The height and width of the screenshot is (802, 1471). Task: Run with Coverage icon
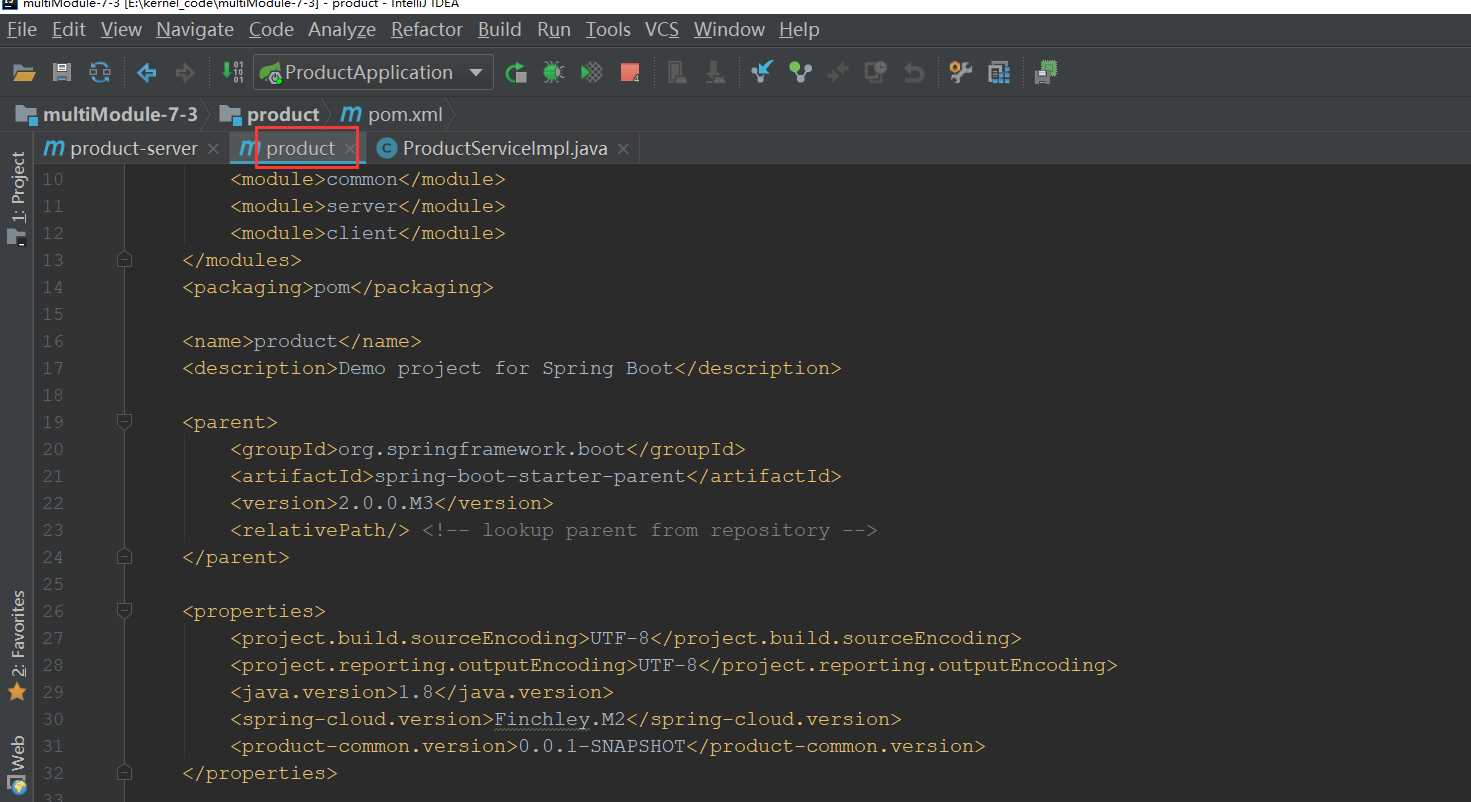coord(592,72)
